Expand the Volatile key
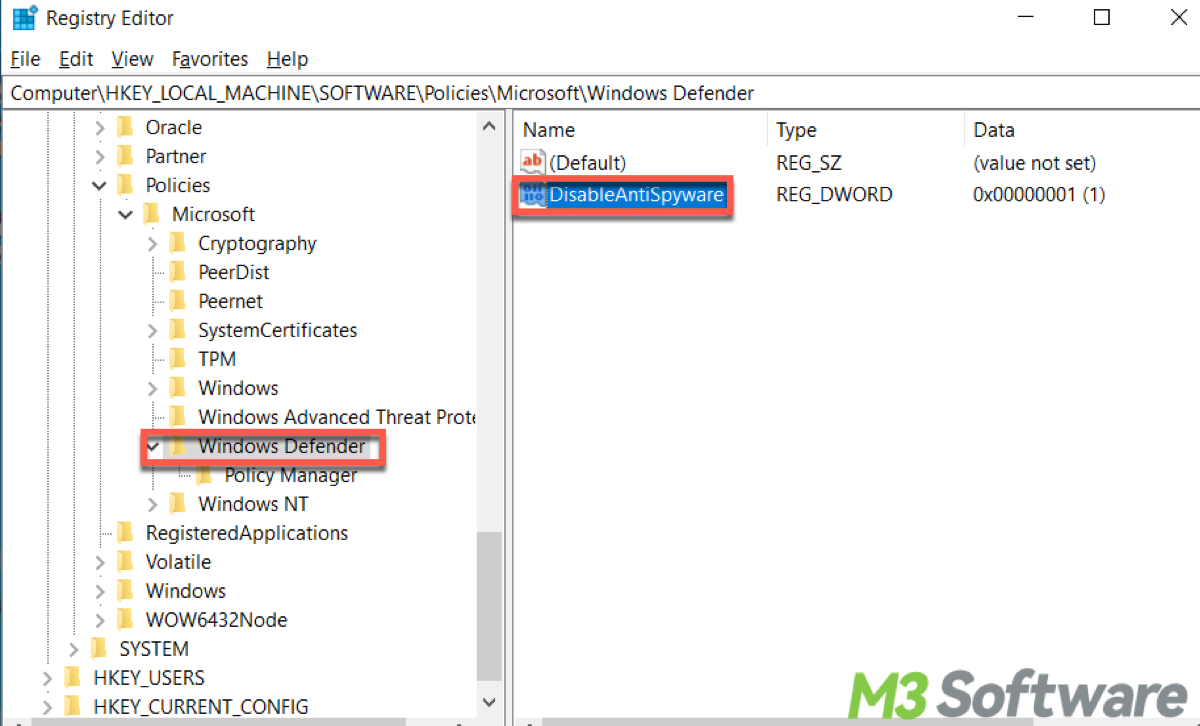 (x=99, y=563)
